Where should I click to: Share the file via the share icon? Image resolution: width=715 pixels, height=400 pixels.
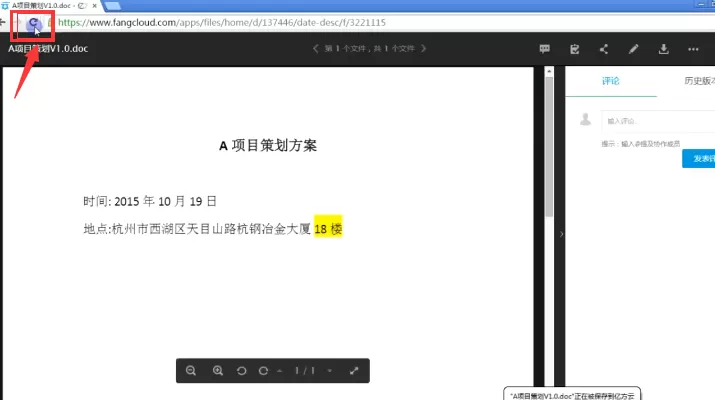(x=604, y=49)
